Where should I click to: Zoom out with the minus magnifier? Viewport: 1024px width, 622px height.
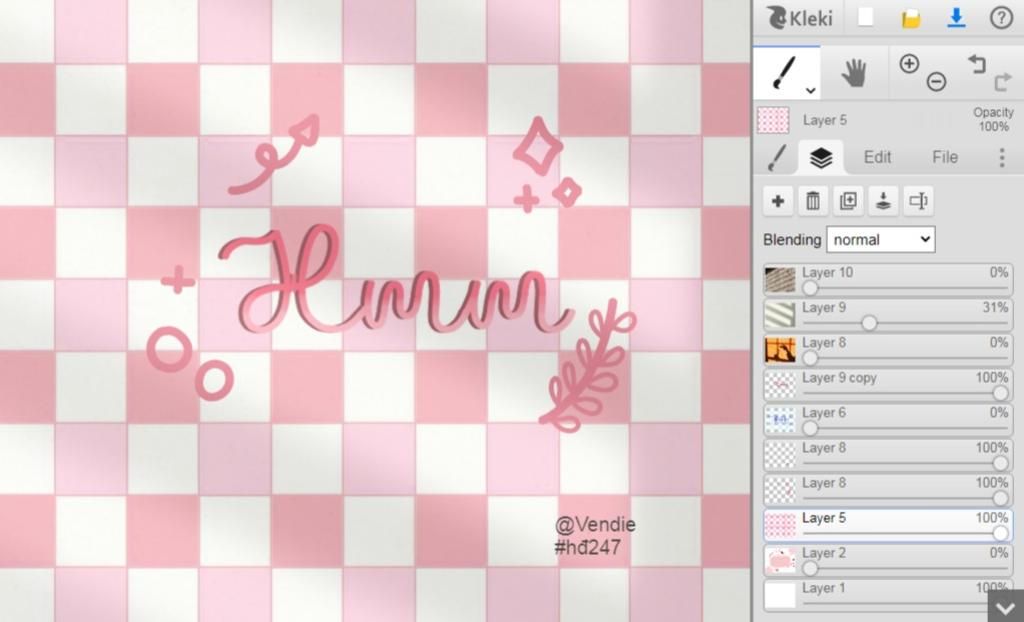(x=936, y=82)
